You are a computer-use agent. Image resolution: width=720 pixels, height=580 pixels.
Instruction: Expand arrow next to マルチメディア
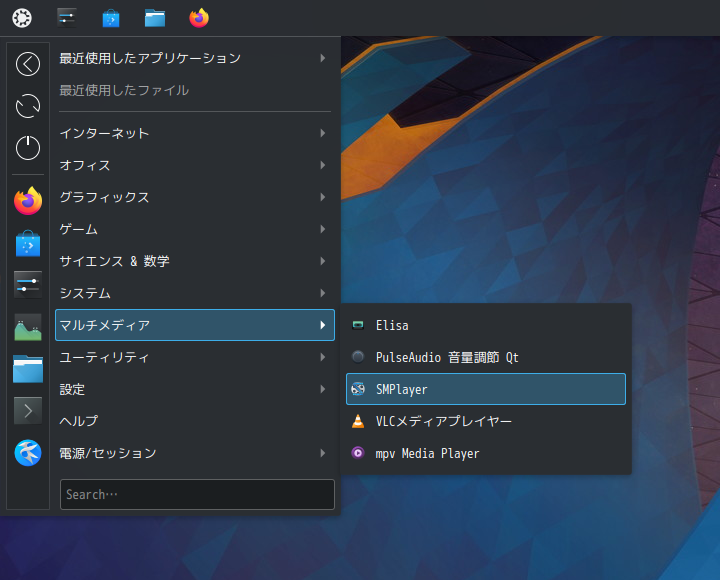pyautogui.click(x=323, y=325)
